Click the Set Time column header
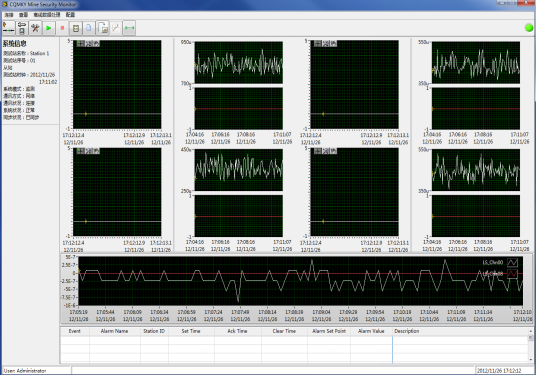 click(191, 331)
